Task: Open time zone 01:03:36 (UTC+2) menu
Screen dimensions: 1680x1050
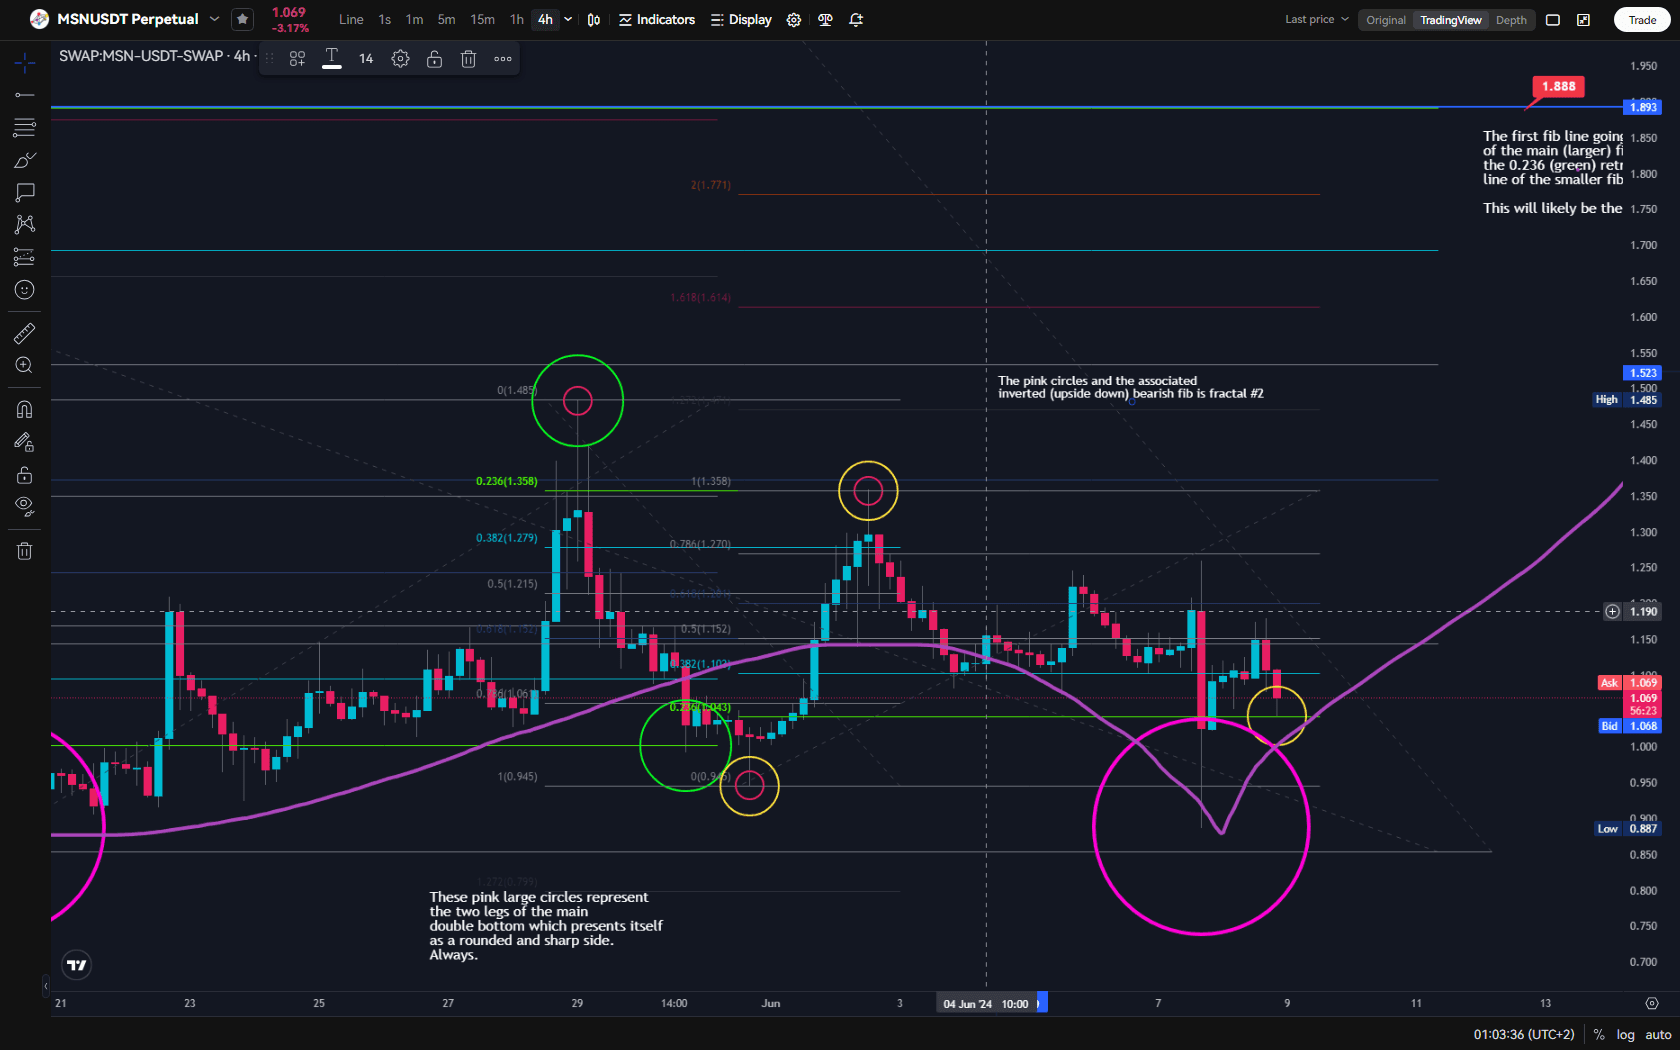Action: click(1523, 1035)
